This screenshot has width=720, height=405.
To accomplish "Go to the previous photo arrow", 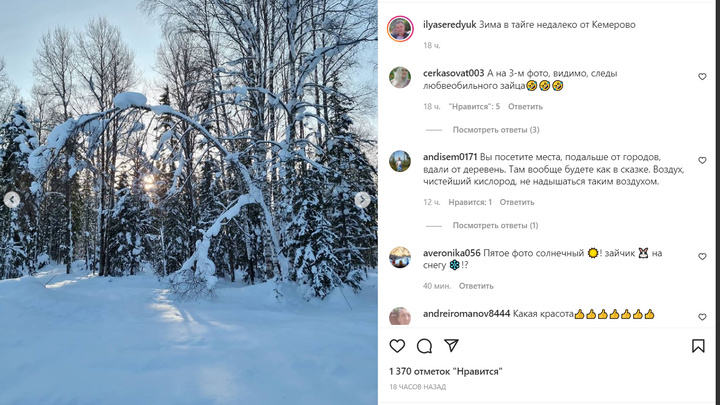I will 11,199.
